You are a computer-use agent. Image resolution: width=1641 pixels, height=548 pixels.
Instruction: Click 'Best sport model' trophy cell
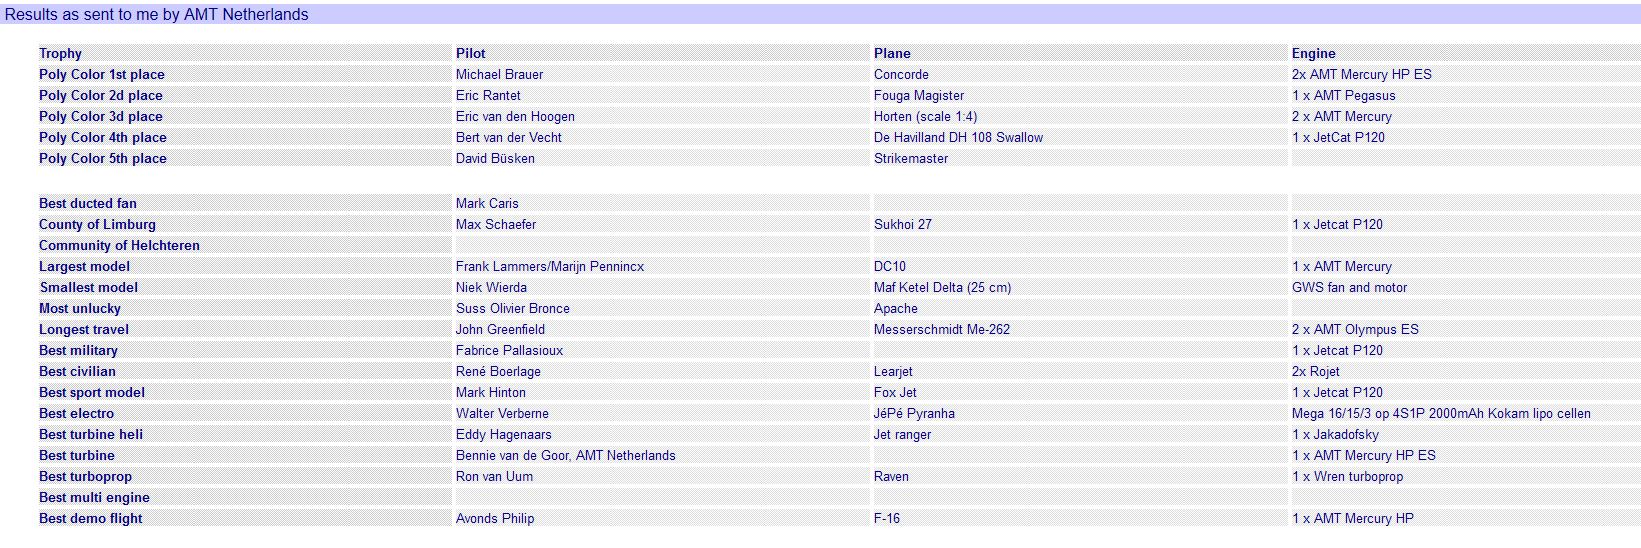[92, 392]
